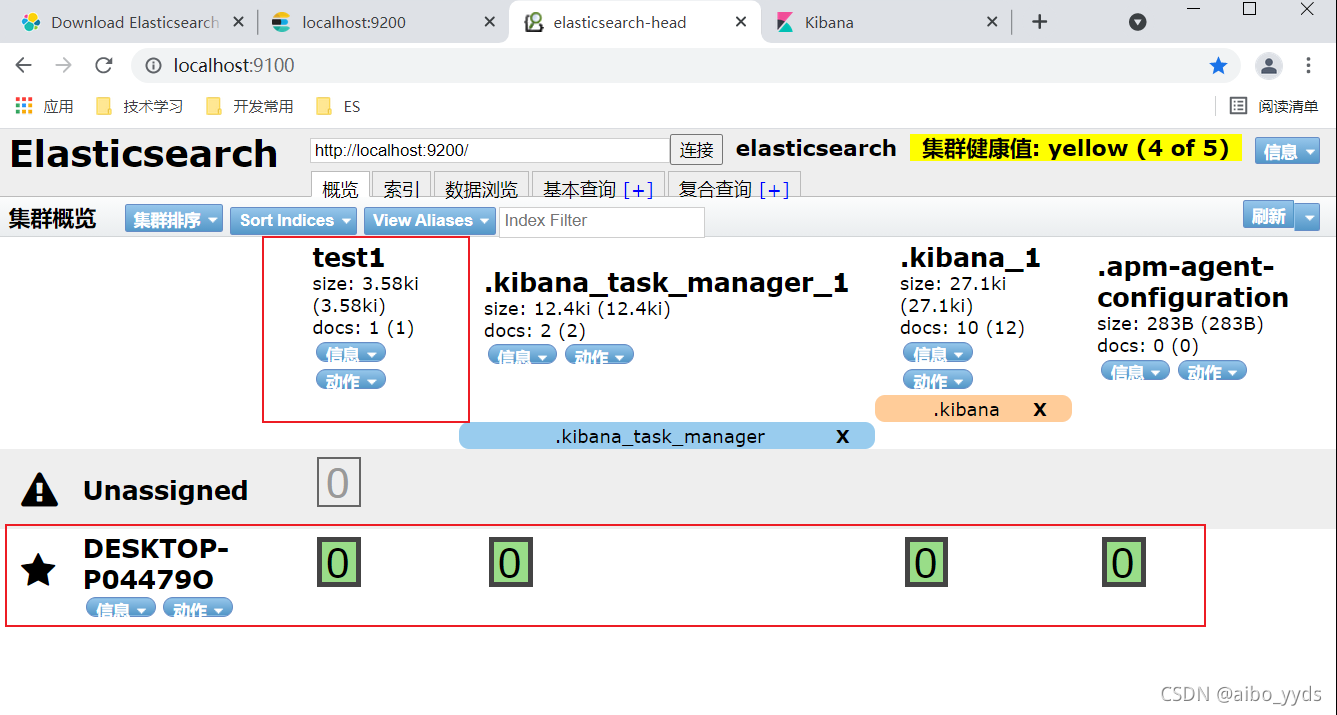This screenshot has width=1337, height=715.
Task: Open the Sort Indices dropdown
Action: (x=294, y=220)
